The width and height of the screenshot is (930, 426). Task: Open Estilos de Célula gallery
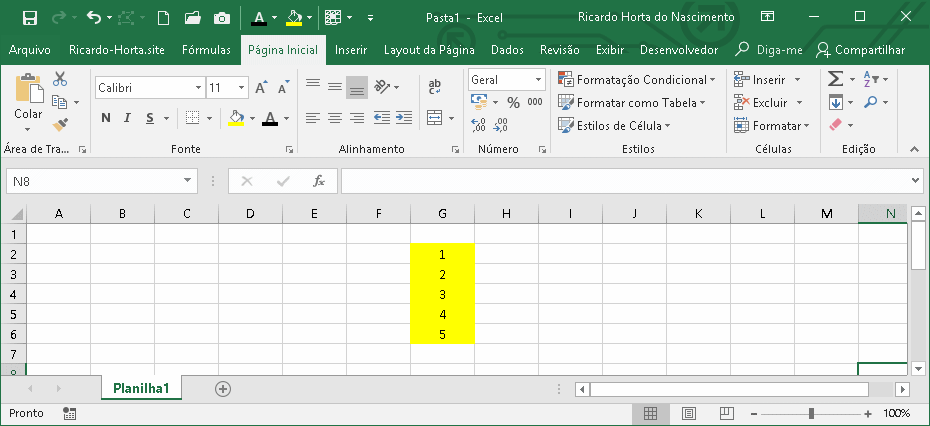pos(614,126)
